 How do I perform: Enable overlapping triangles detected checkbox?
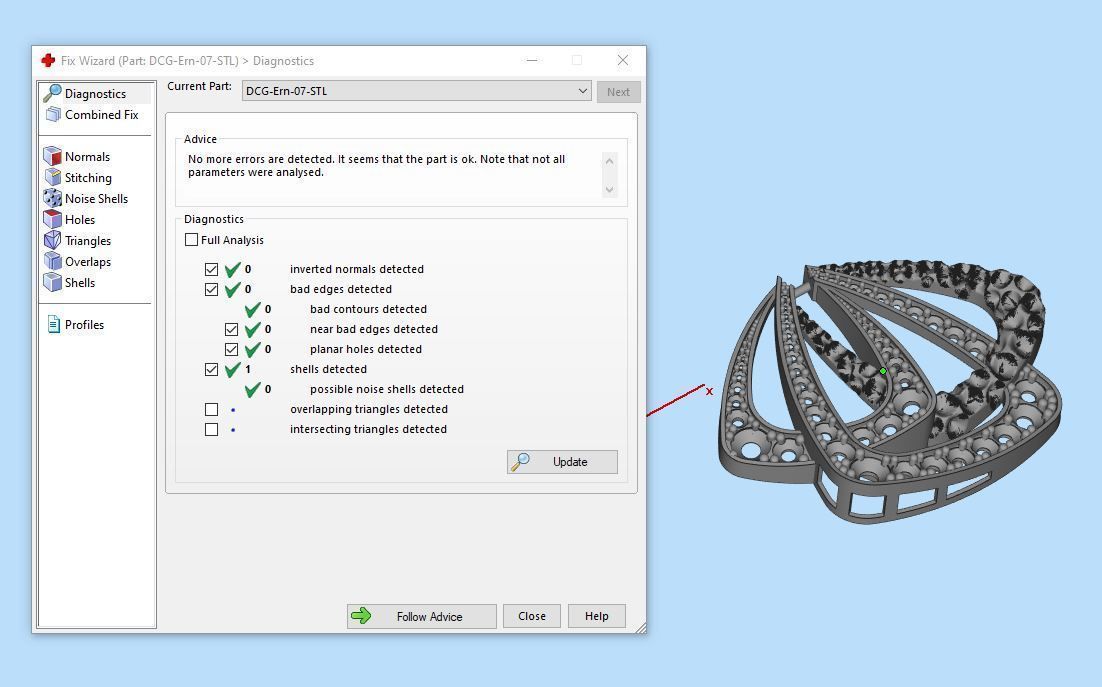click(212, 409)
